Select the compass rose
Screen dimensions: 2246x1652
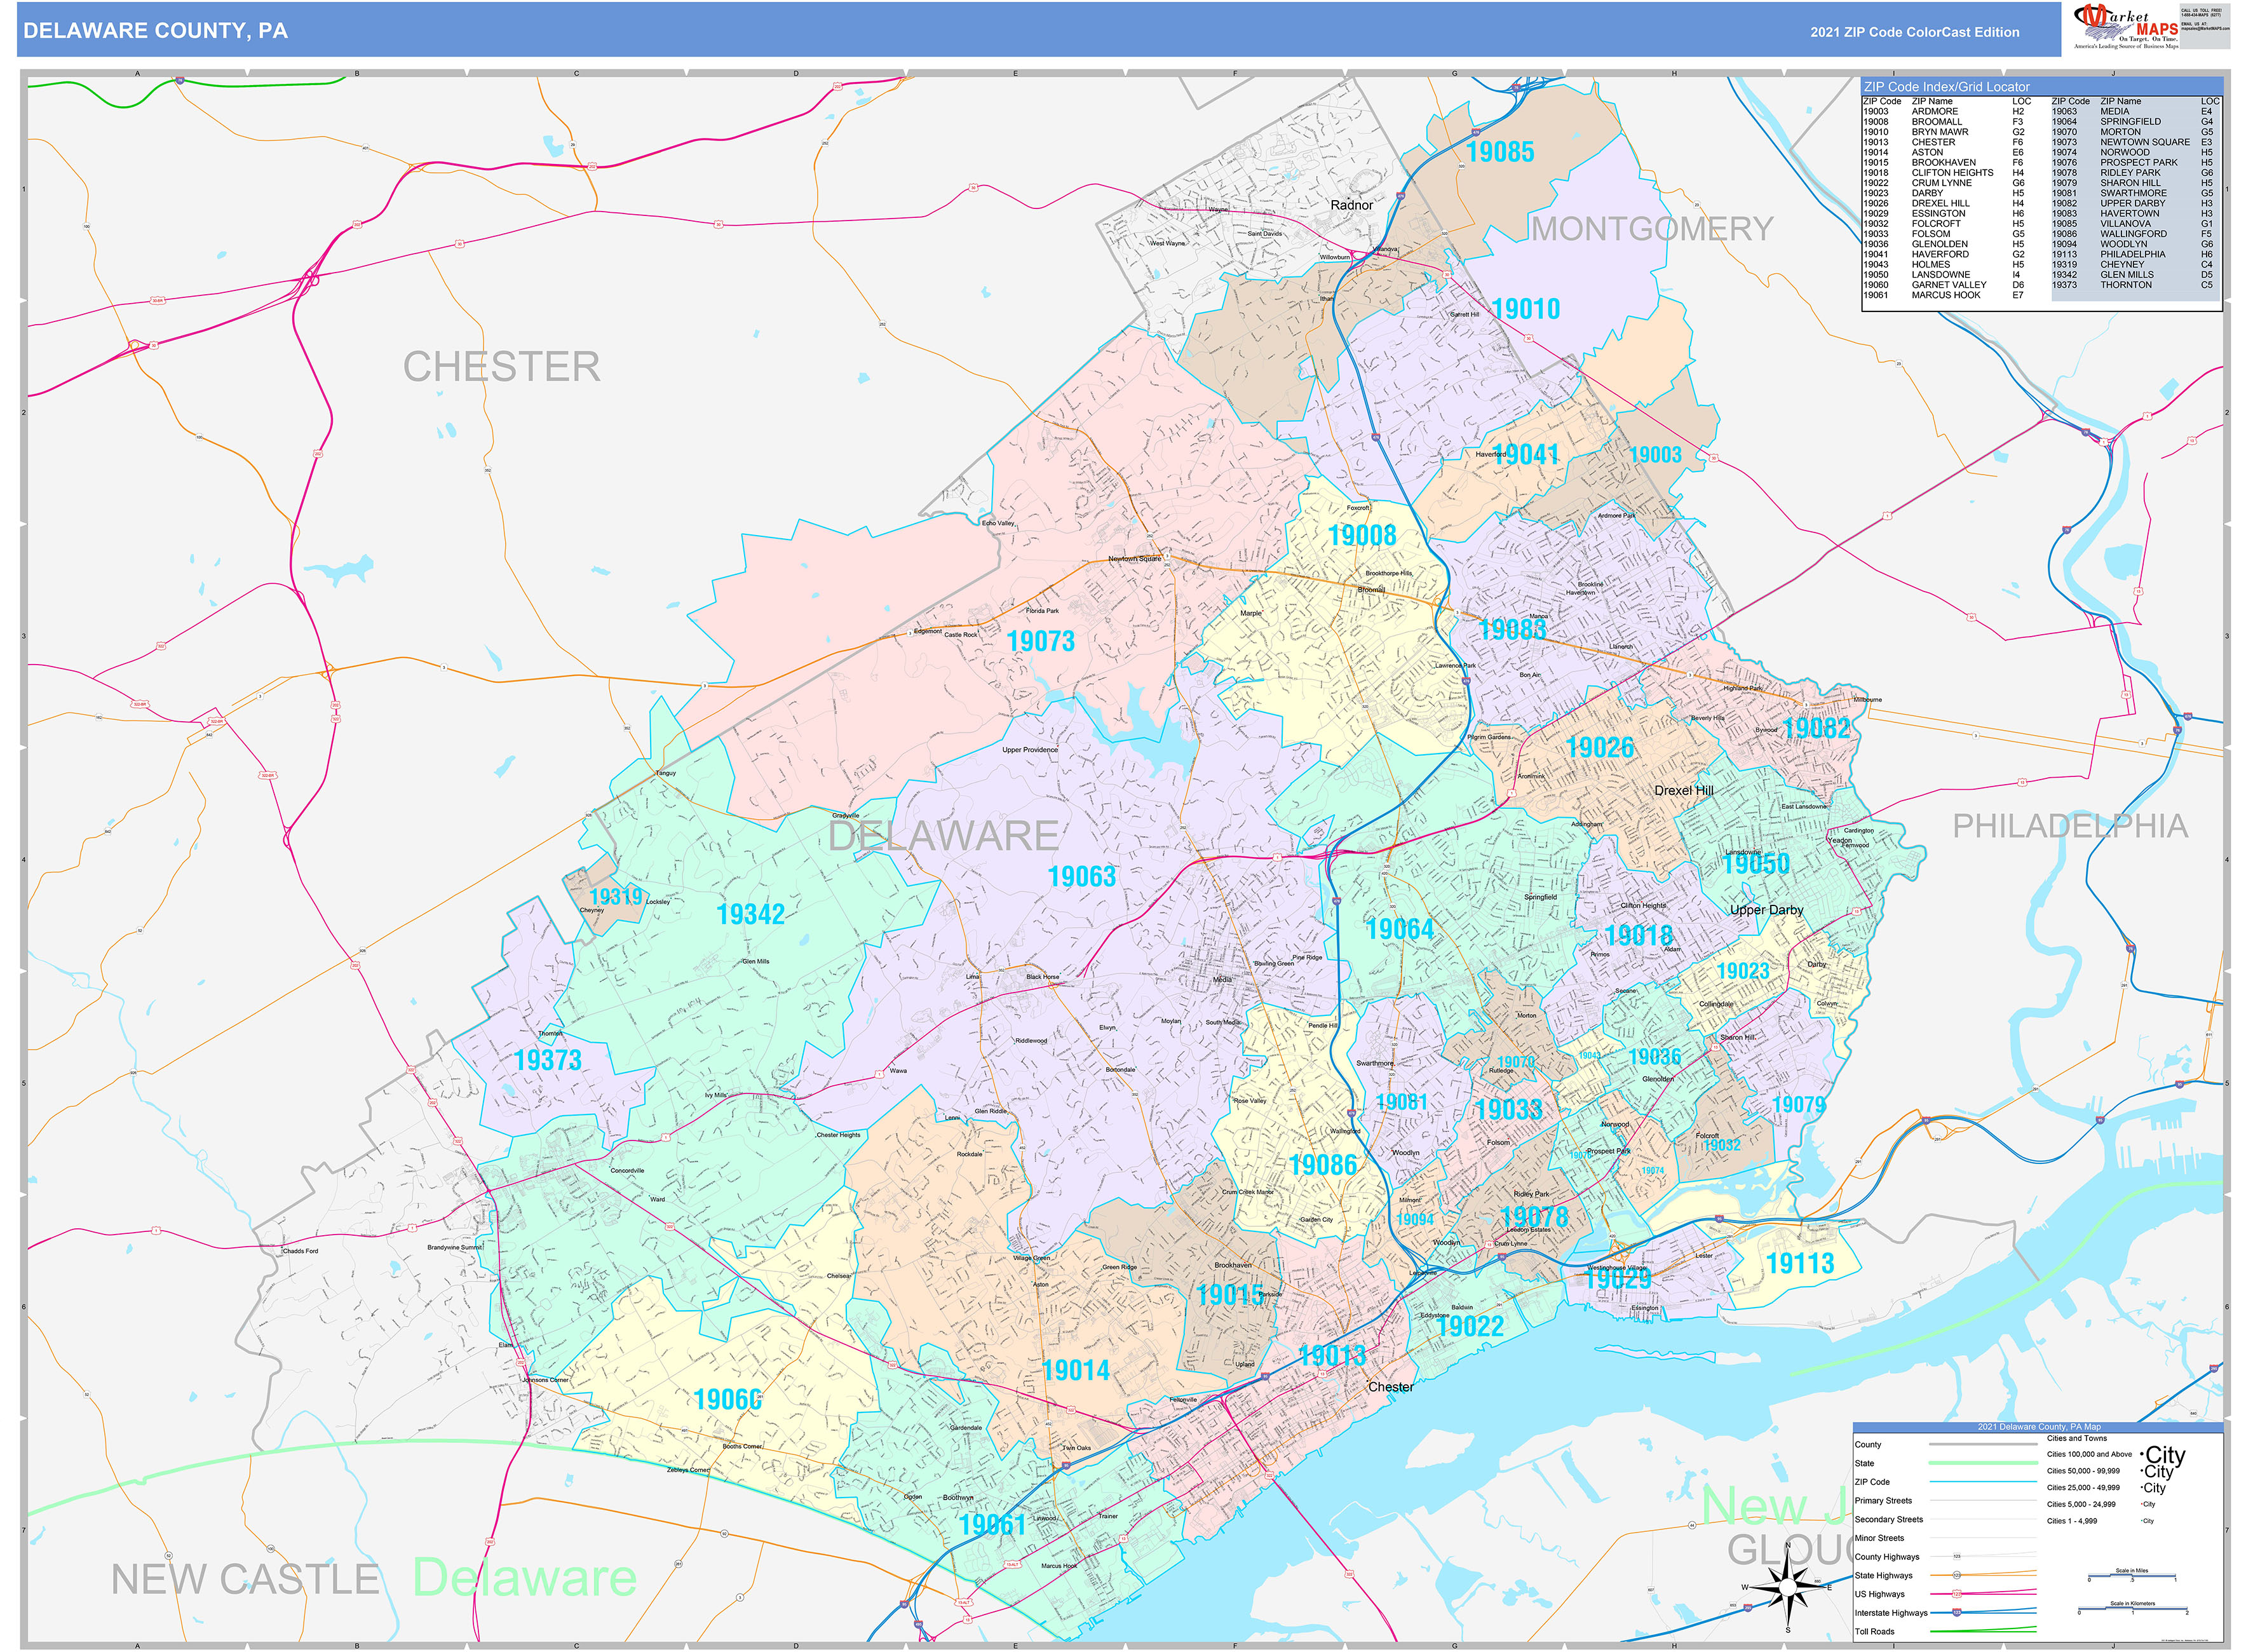tap(1788, 1589)
